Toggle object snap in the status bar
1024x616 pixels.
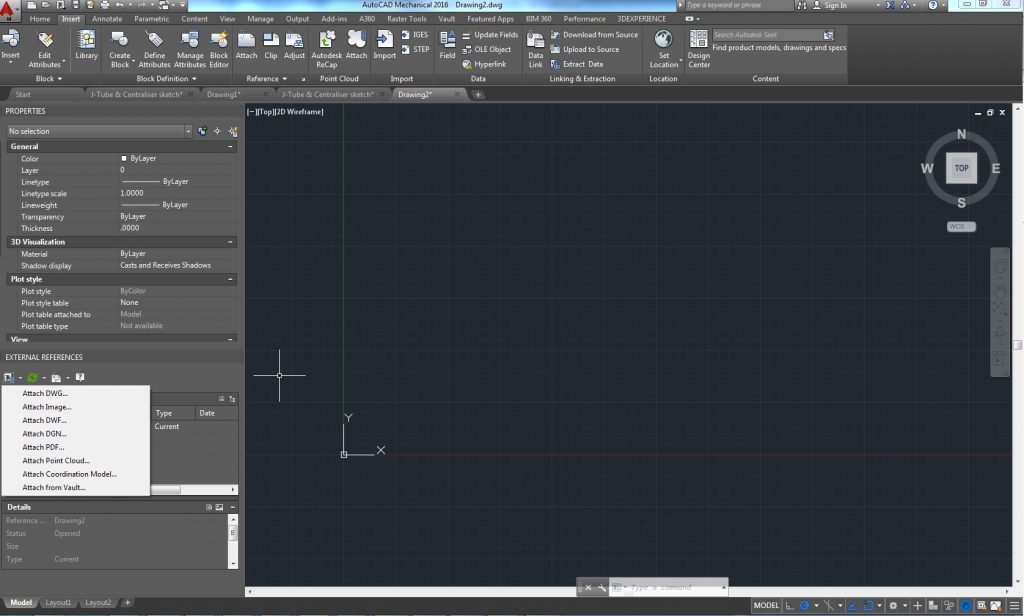(868, 605)
